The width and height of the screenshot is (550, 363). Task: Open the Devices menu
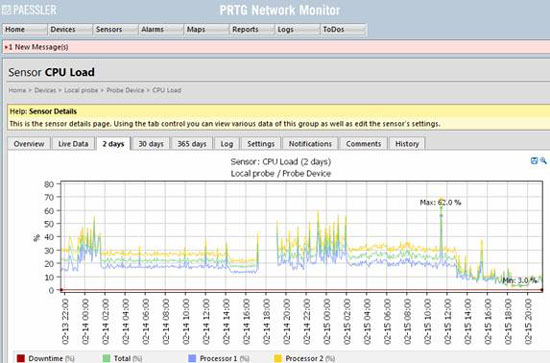70,29
